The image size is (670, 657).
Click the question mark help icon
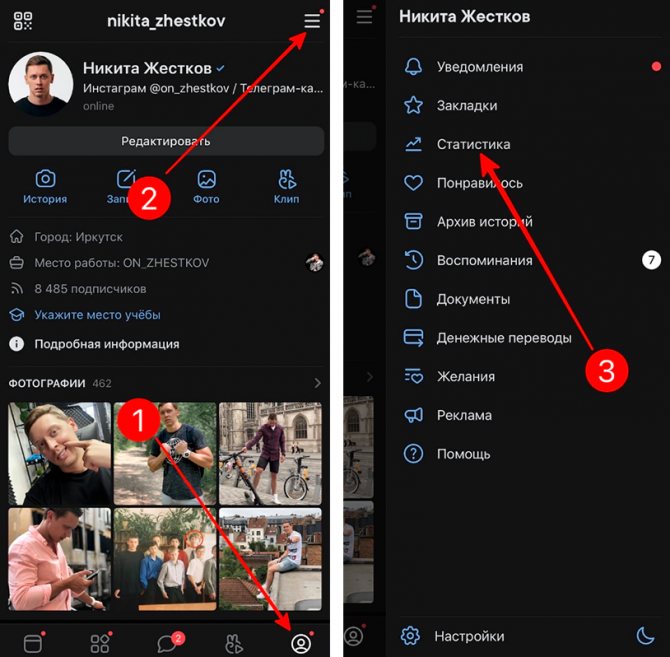413,454
